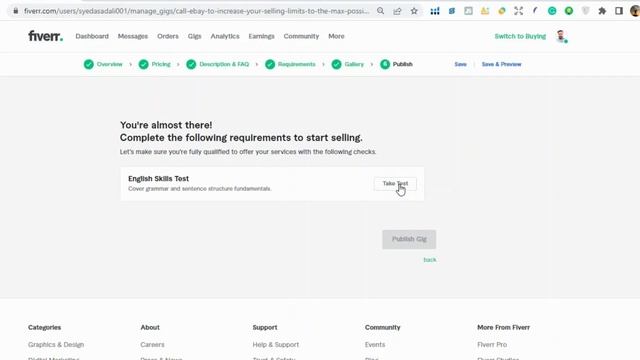Go to the Requirements step
The image size is (640, 360).
296,64
